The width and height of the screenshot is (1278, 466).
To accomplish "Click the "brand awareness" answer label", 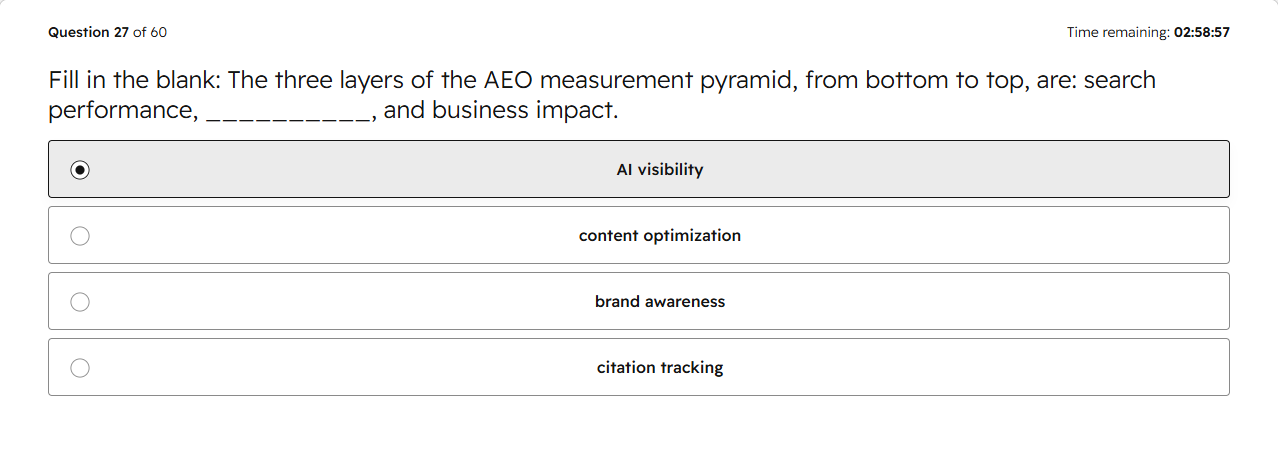I will point(660,302).
